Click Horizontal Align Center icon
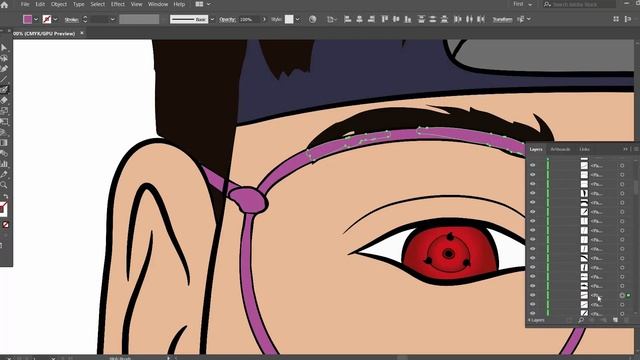640x360 pixels. (x=359, y=19)
